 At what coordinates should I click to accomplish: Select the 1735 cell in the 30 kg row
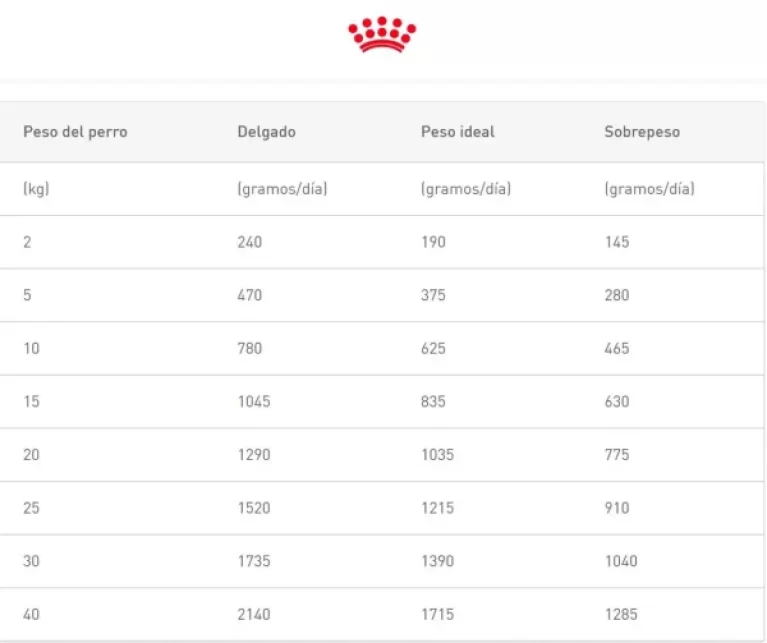254,562
